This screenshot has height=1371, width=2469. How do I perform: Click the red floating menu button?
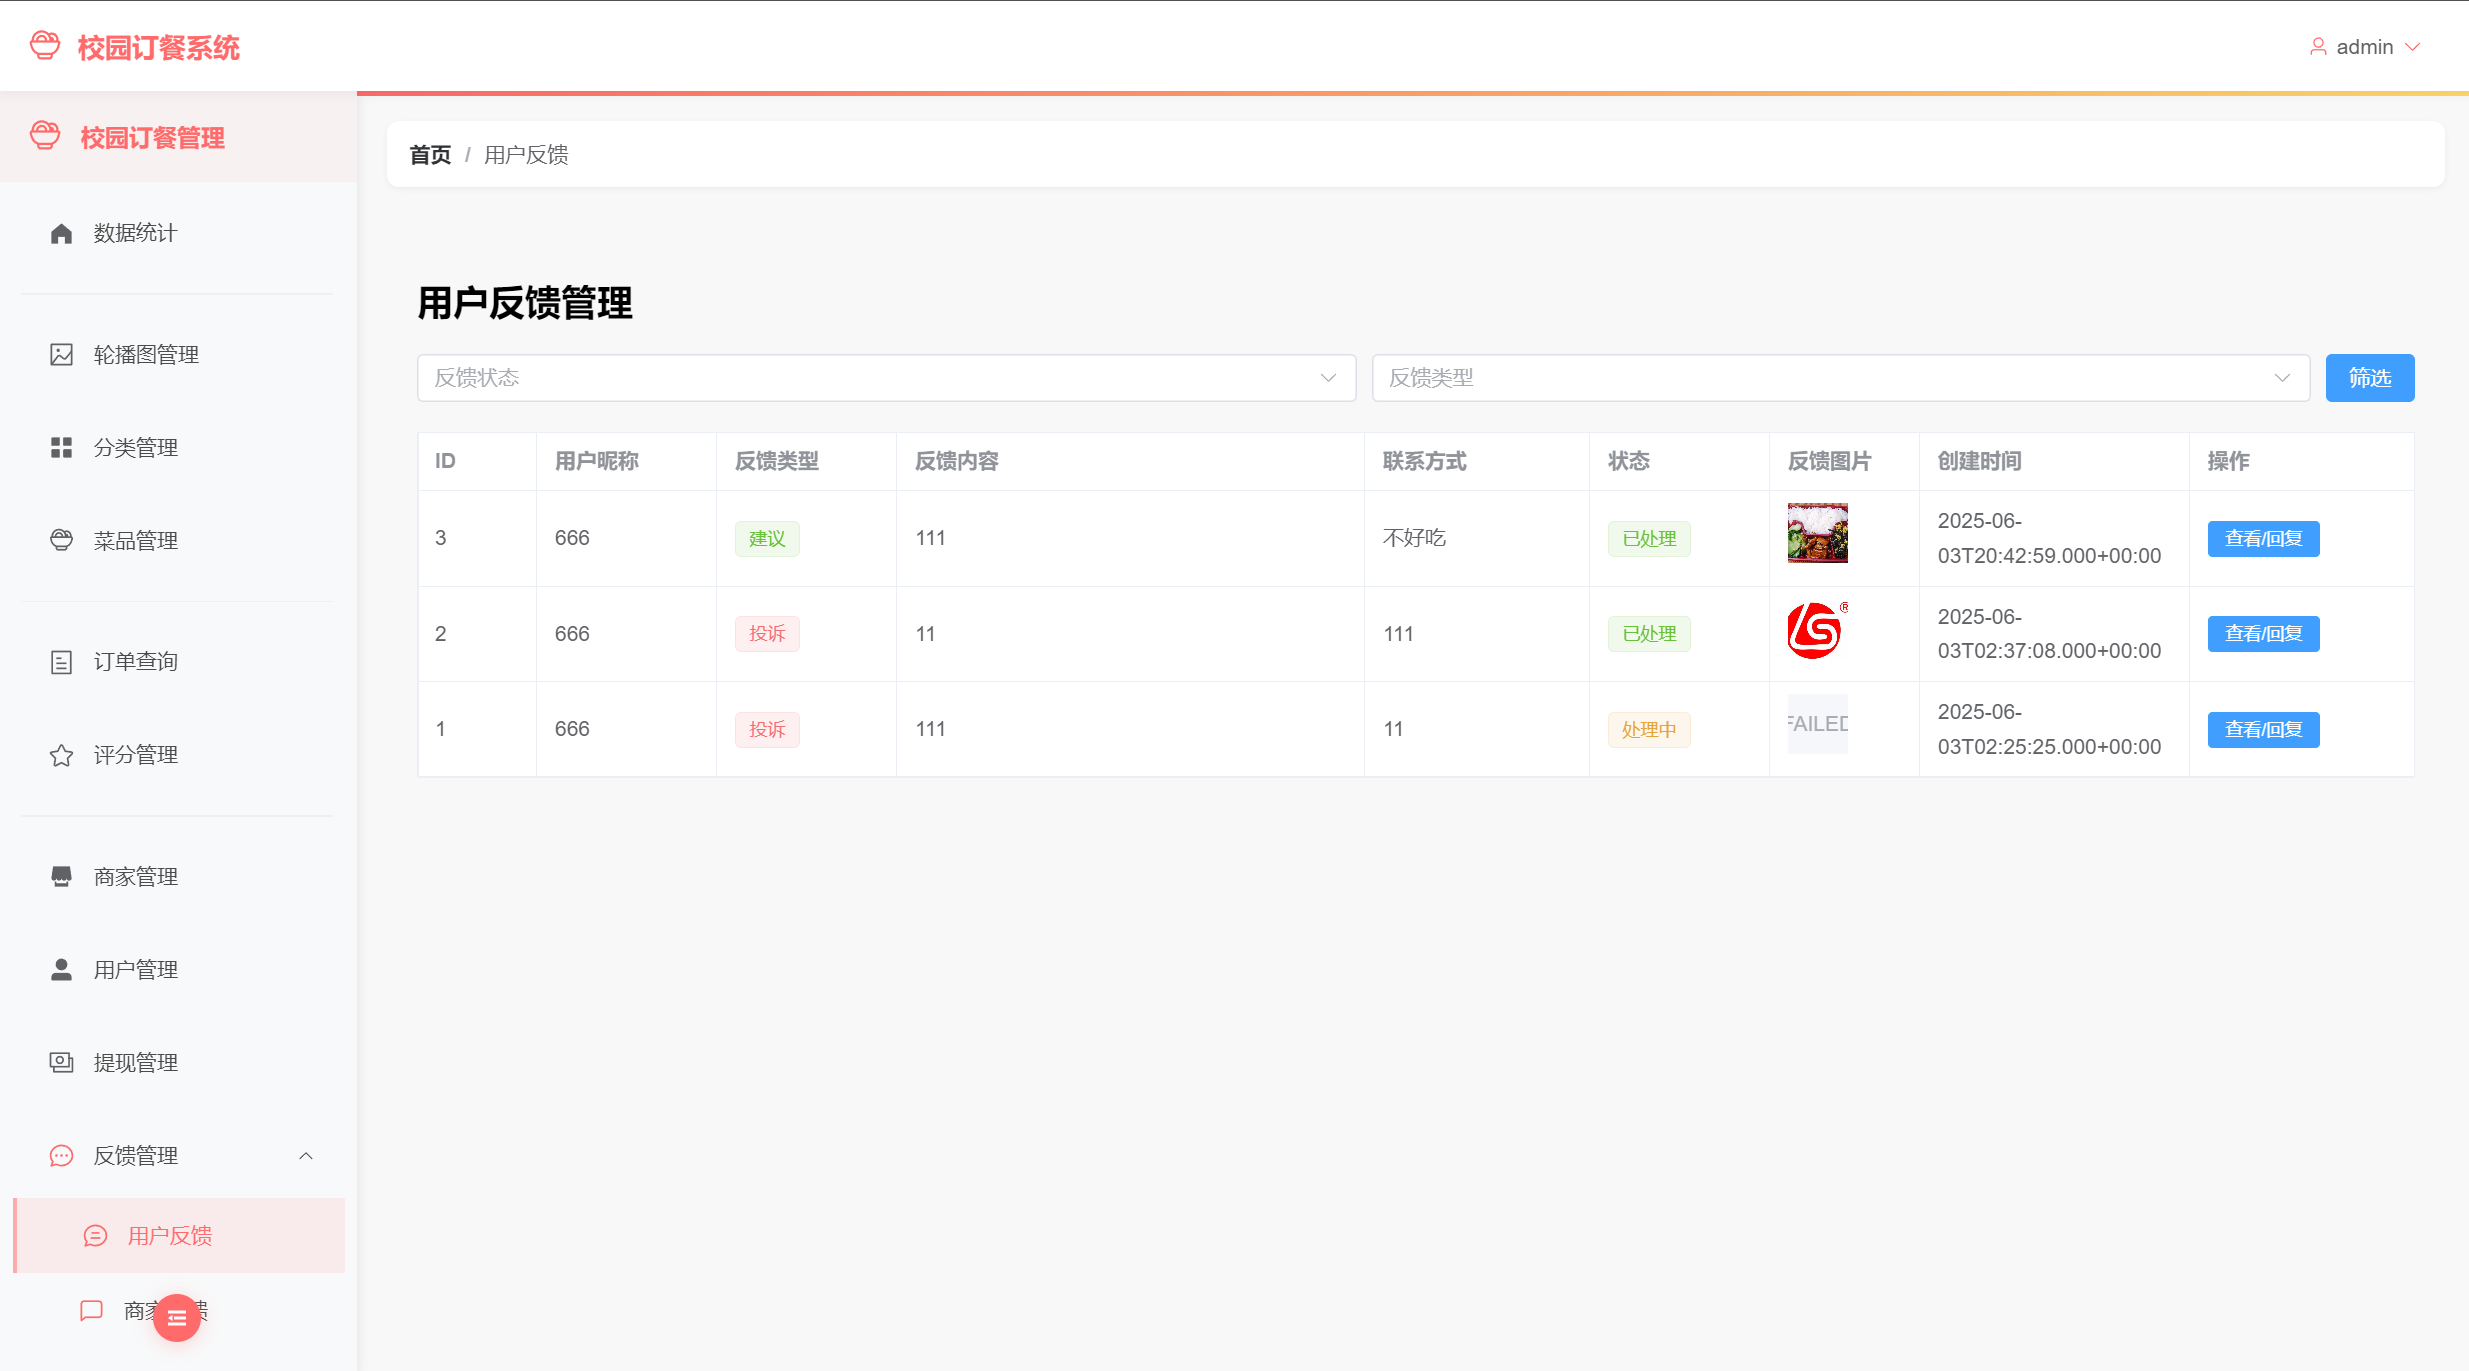pyautogui.click(x=177, y=1318)
